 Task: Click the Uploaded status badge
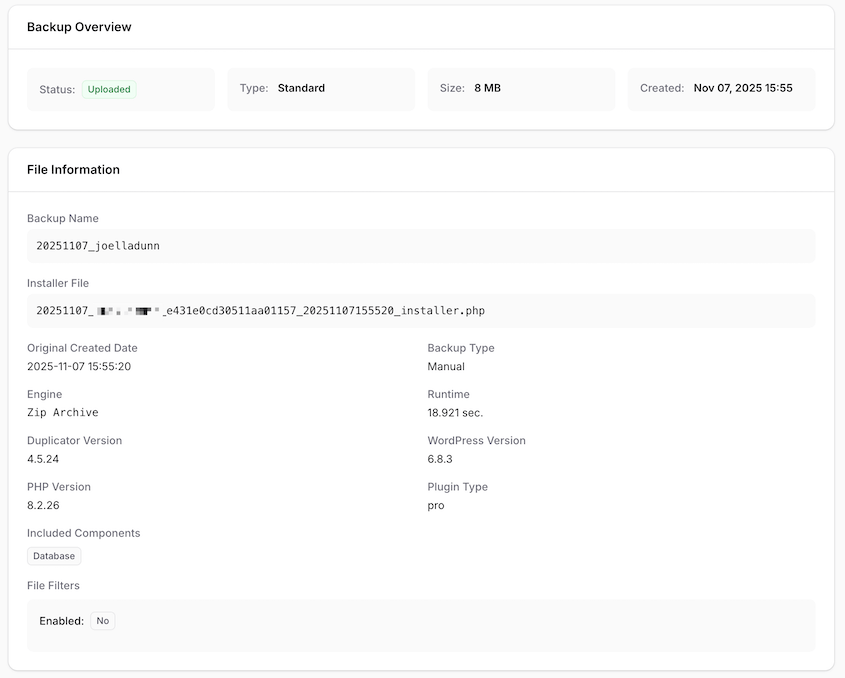[x=108, y=89]
